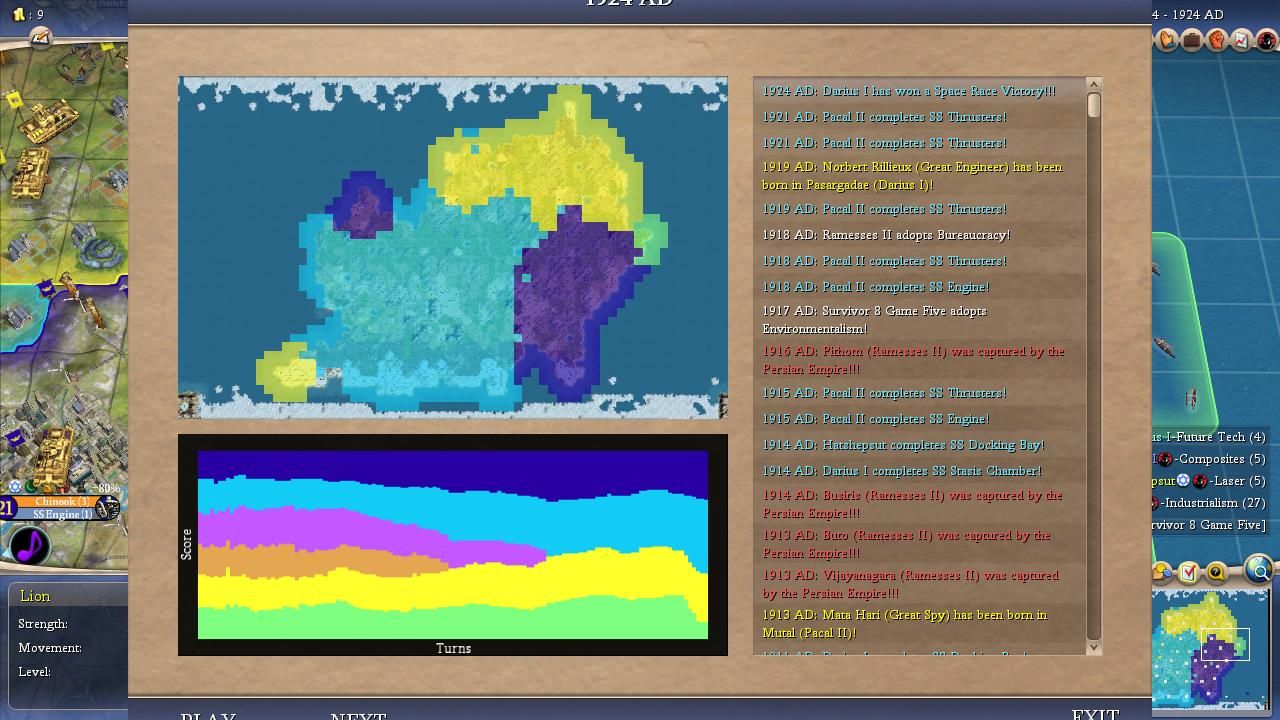Click the minimap in bottom right corner
This screenshot has width=1280, height=720.
coord(1210,648)
